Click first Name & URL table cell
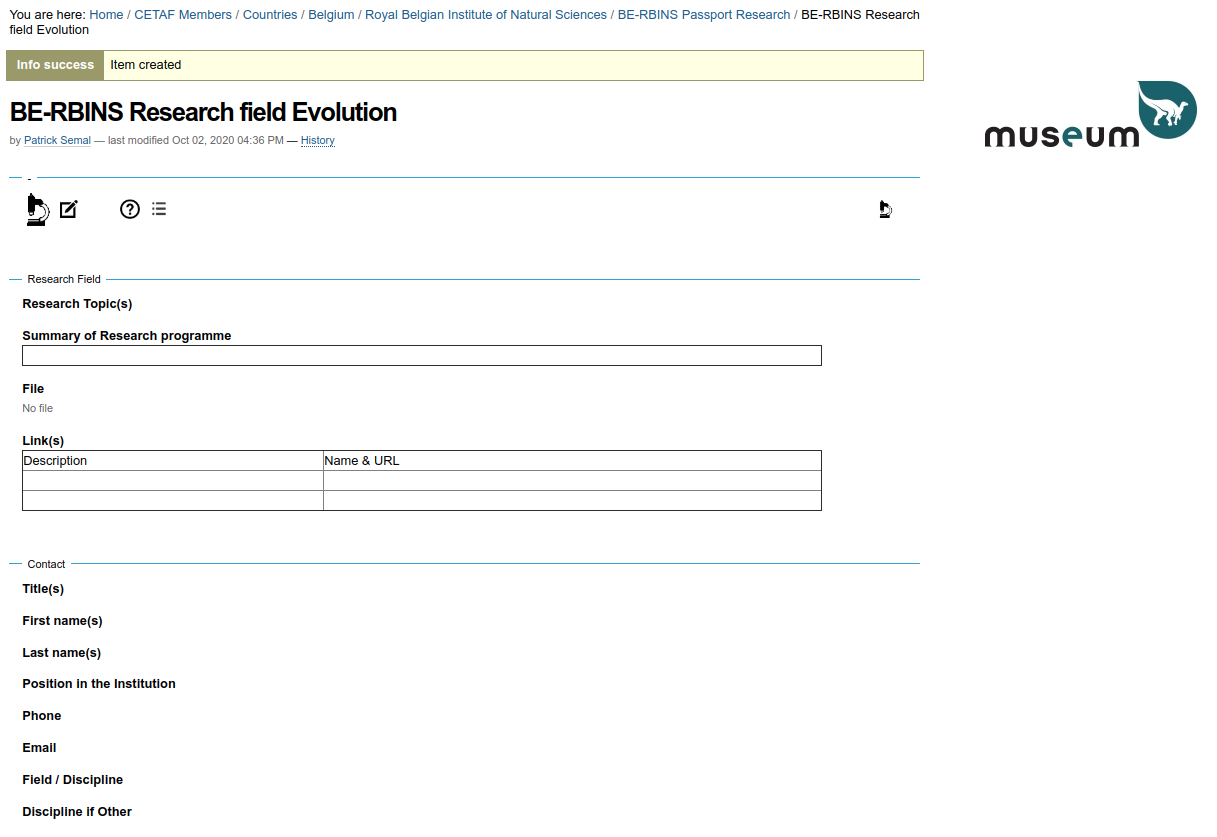This screenshot has height=837, width=1217. click(572, 481)
